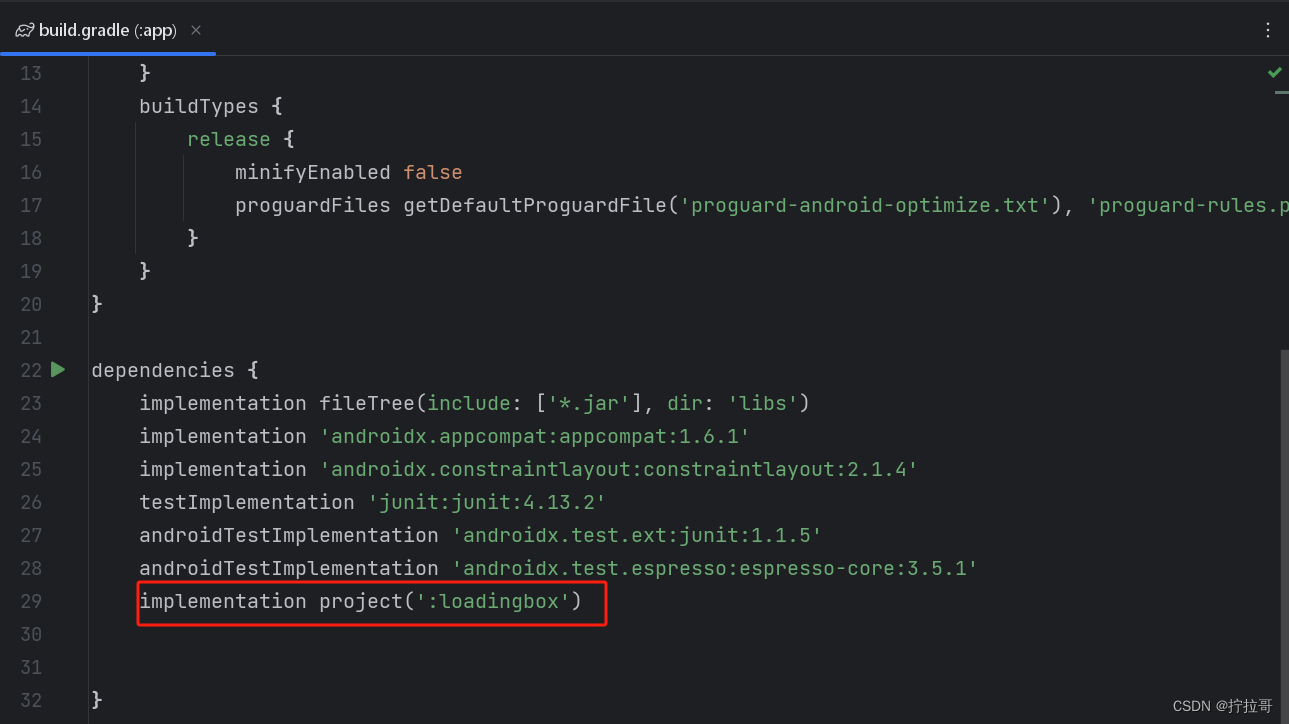Click the constraintlayout:2.1.4 dependency string

(619, 469)
